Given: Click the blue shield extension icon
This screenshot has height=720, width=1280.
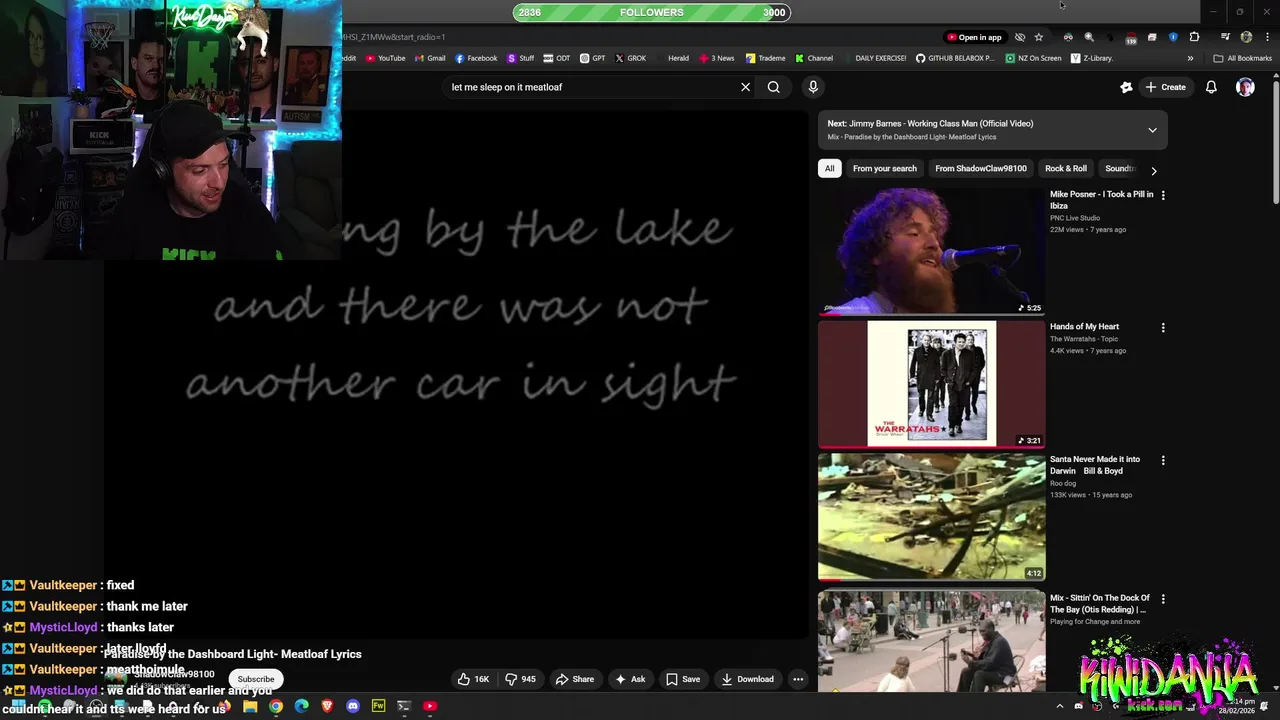Looking at the screenshot, I should (x=1173, y=37).
